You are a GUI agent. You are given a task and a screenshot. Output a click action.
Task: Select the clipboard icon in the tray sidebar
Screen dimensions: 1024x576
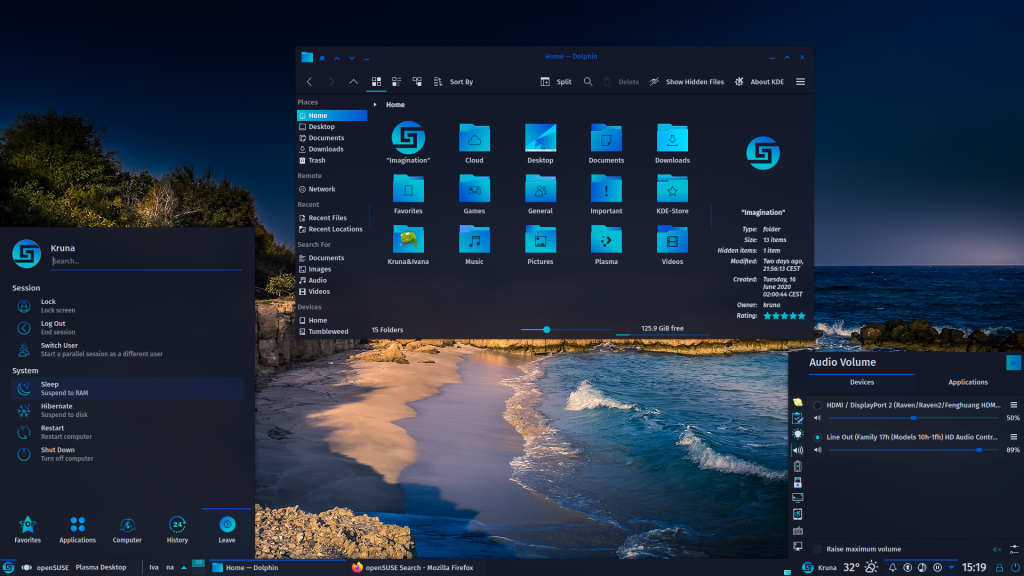pyautogui.click(x=797, y=418)
